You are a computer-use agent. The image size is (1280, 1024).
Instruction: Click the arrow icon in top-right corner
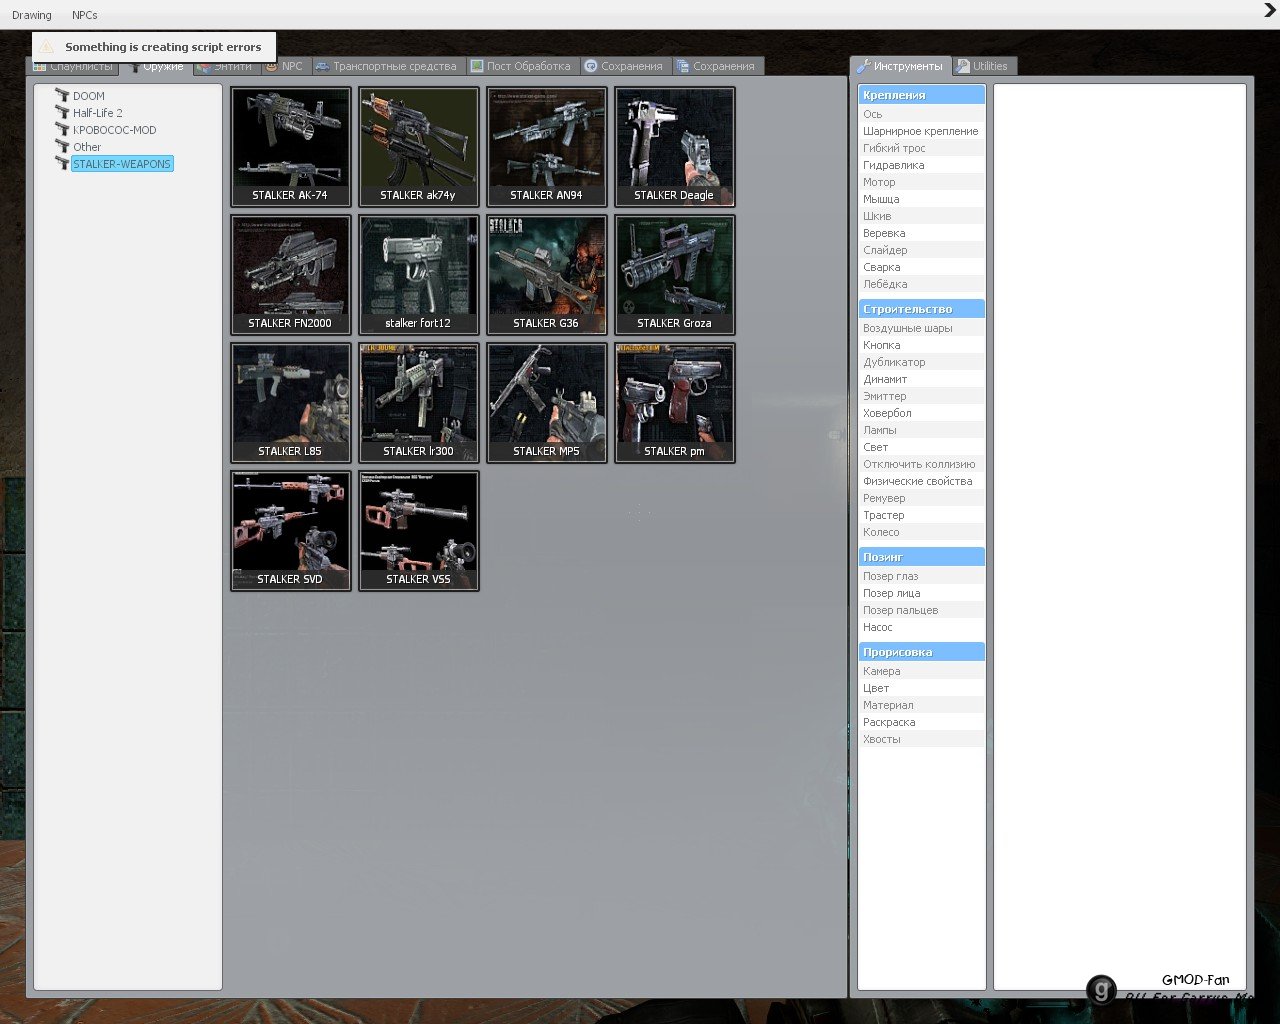1270,11
